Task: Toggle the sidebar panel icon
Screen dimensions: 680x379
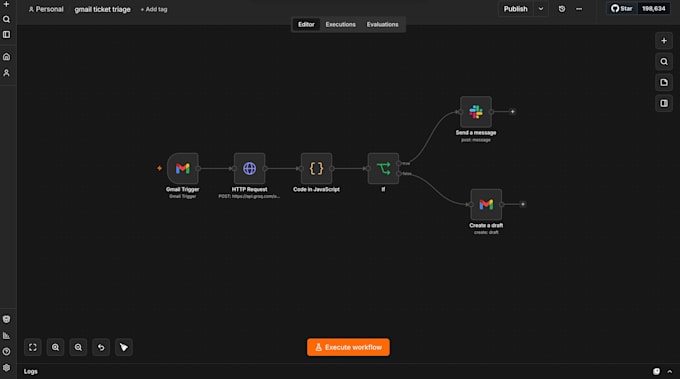Action: 7,34
